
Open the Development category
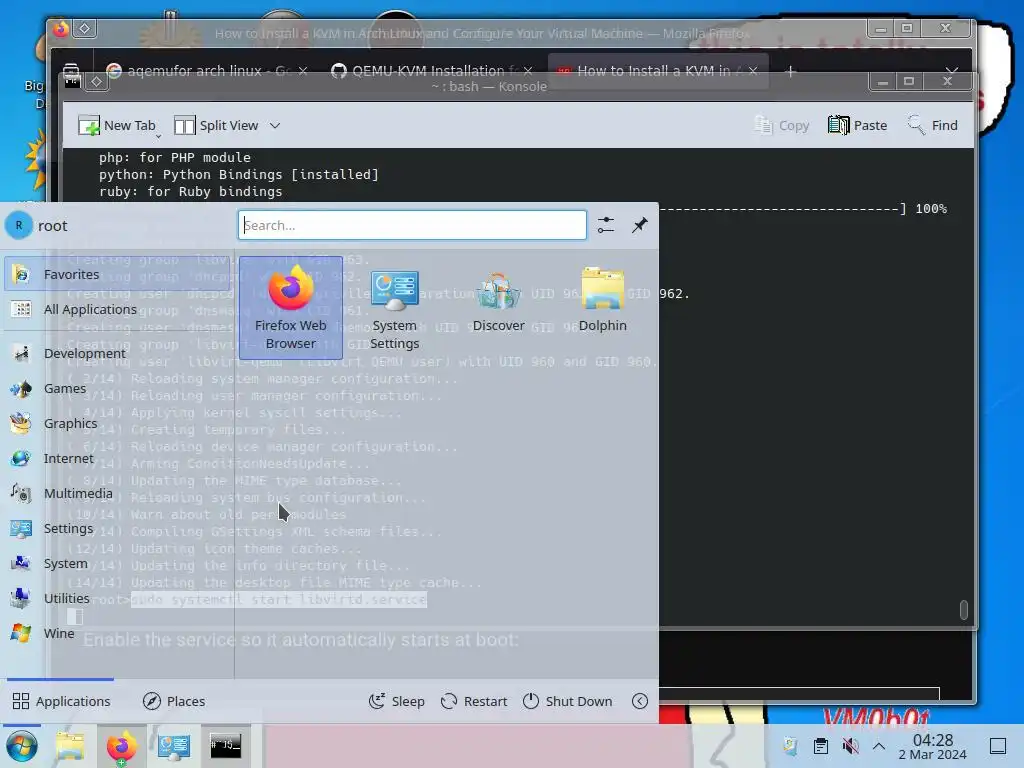click(x=117, y=353)
